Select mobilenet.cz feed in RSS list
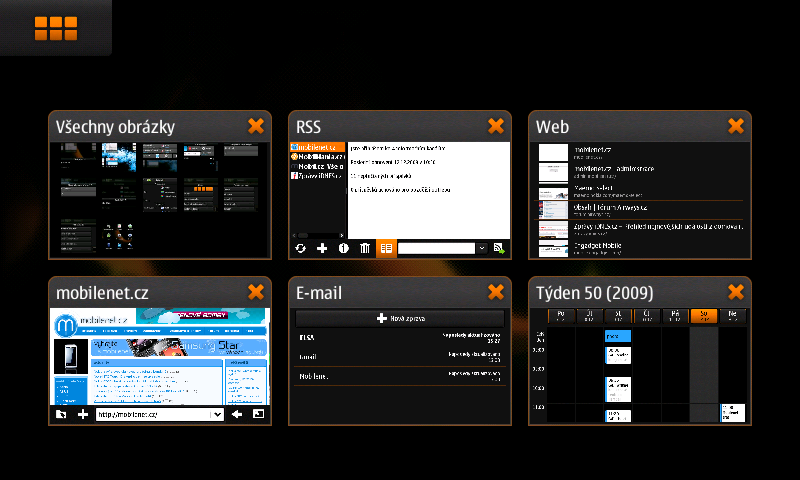Image resolution: width=800 pixels, height=480 pixels. point(317,147)
